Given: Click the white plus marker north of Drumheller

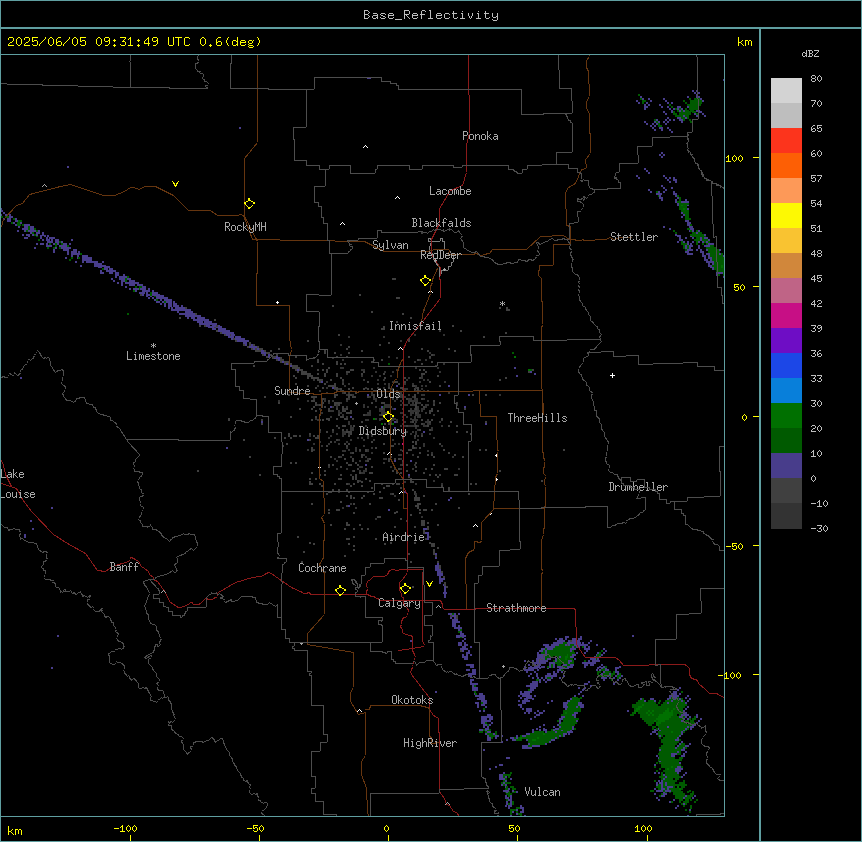Looking at the screenshot, I should point(612,375).
